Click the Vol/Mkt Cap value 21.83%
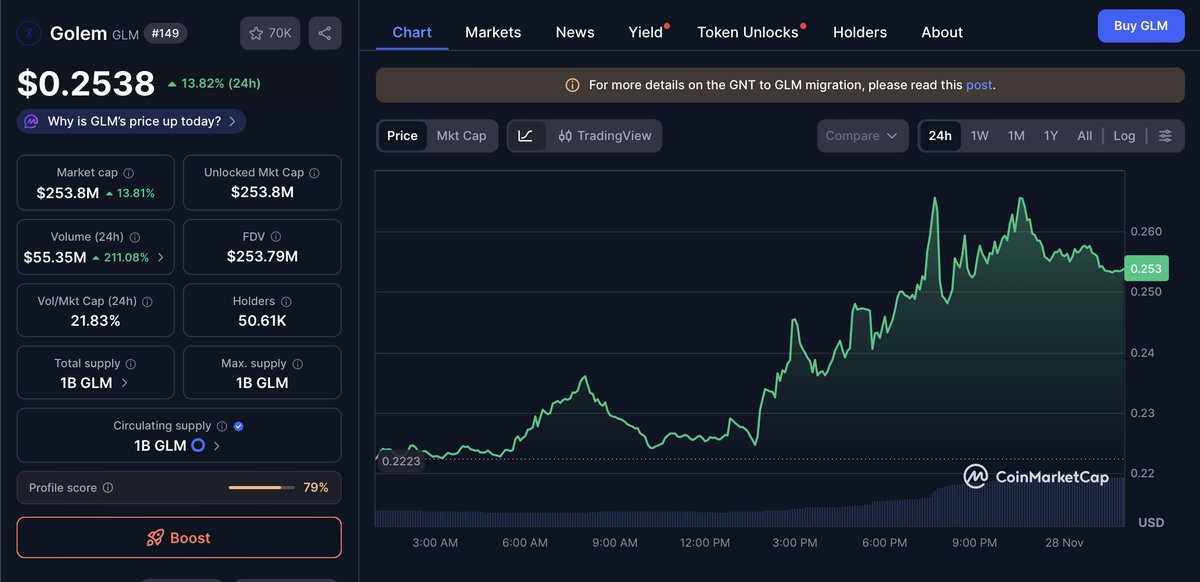Viewport: 1200px width, 582px height. tap(95, 320)
